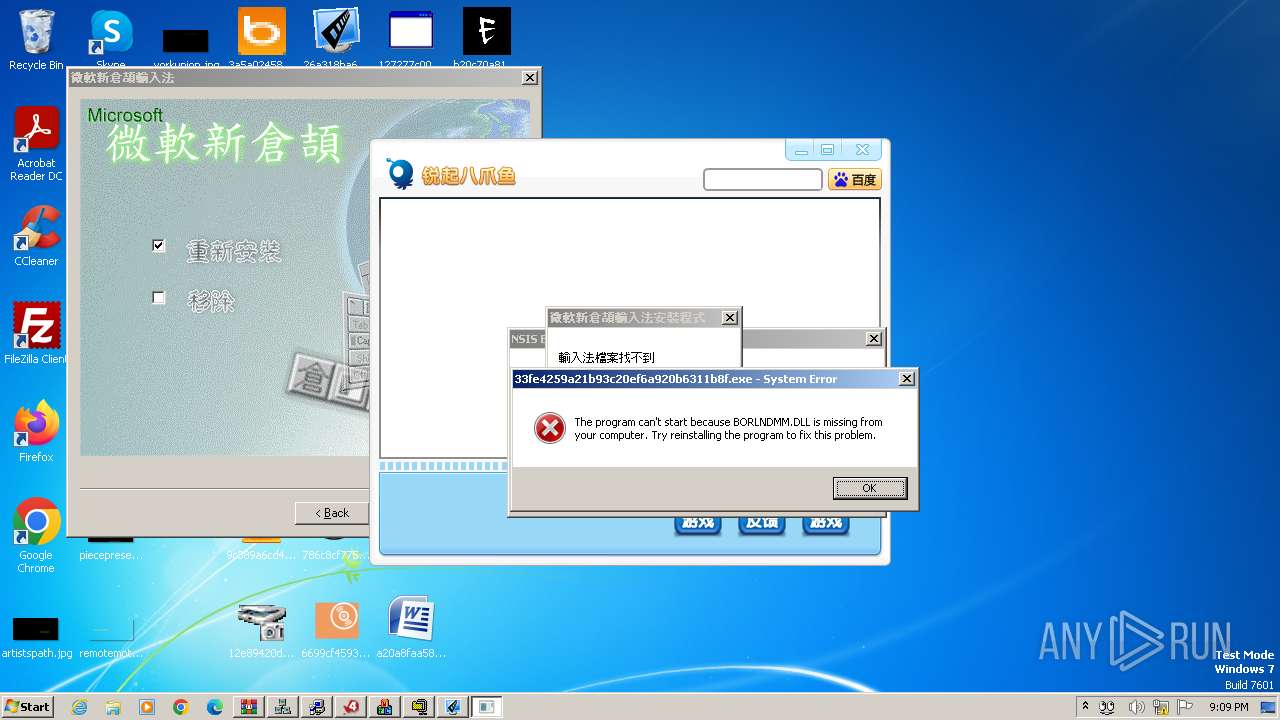Select the 26a318ba6 monitor desktop icon
This screenshot has height=720, width=1280.
(x=336, y=40)
